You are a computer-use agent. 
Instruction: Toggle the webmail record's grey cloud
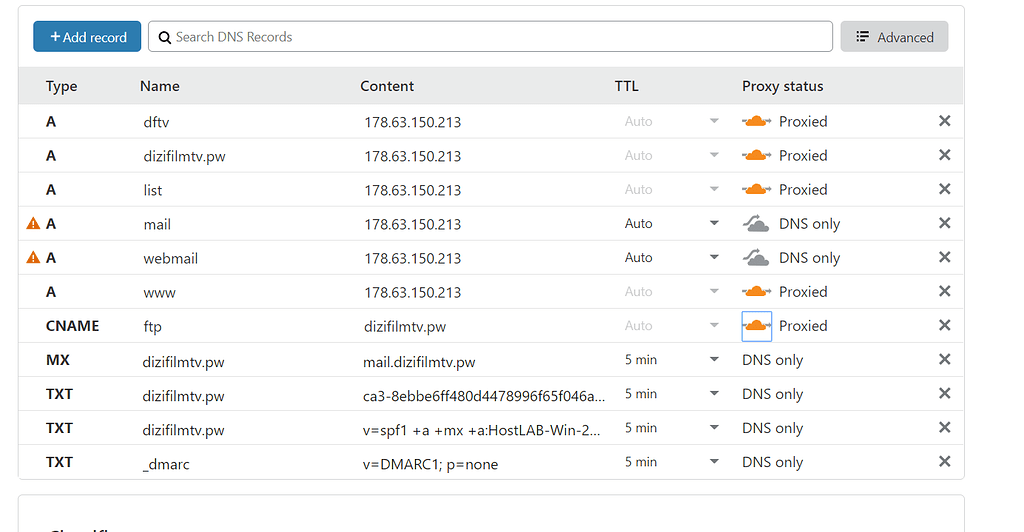pos(757,258)
